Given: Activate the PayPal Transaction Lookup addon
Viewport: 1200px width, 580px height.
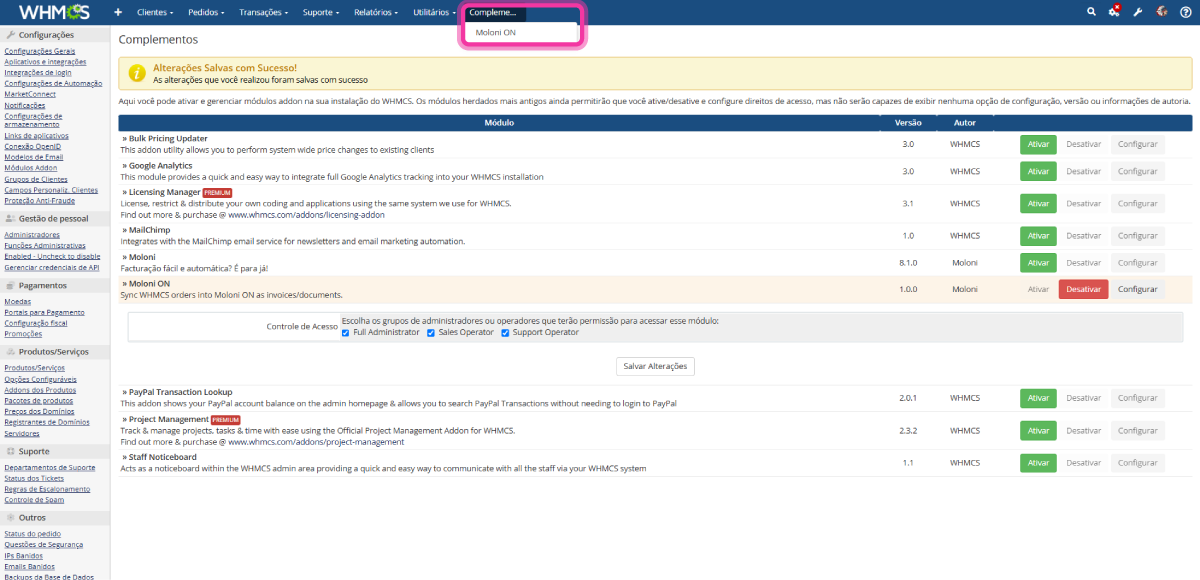Looking at the screenshot, I should (x=1038, y=398).
